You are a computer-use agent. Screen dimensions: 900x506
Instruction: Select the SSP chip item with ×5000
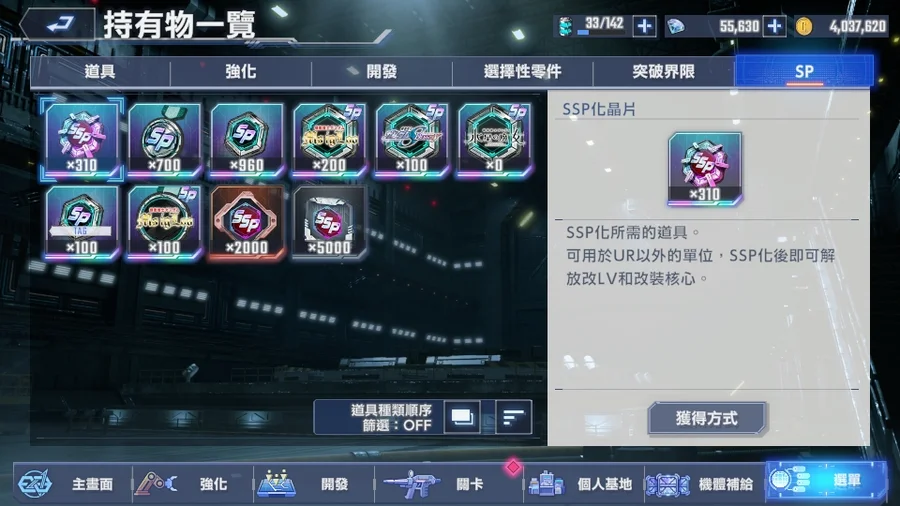click(x=329, y=222)
